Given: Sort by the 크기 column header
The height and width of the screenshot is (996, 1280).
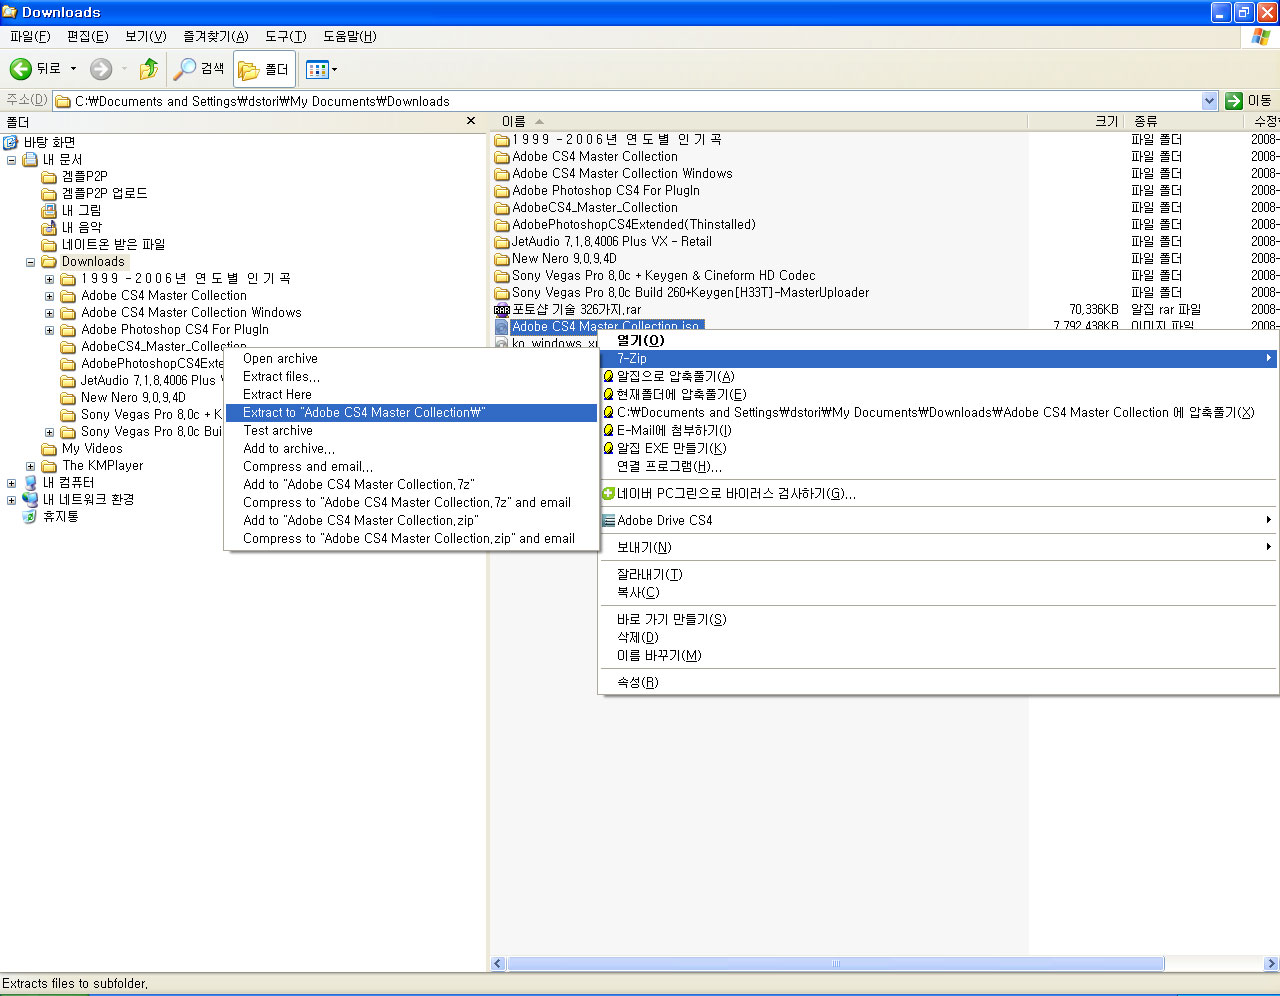Looking at the screenshot, I should click(1076, 121).
